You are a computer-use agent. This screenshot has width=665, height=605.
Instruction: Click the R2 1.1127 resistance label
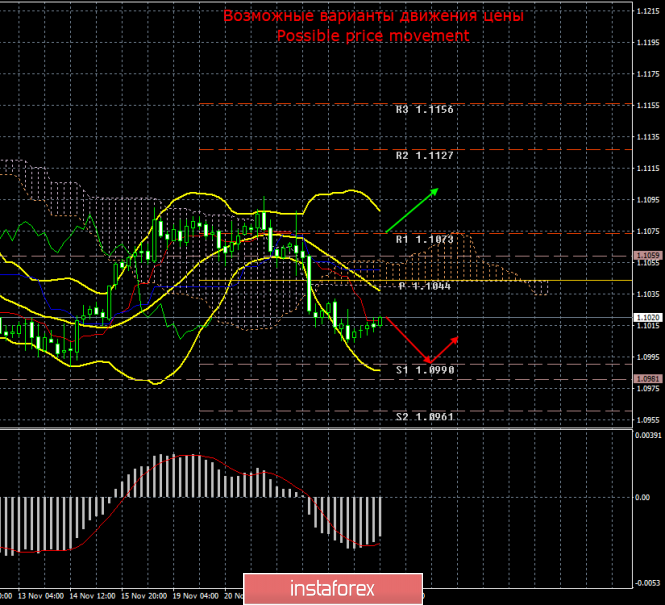(424, 155)
